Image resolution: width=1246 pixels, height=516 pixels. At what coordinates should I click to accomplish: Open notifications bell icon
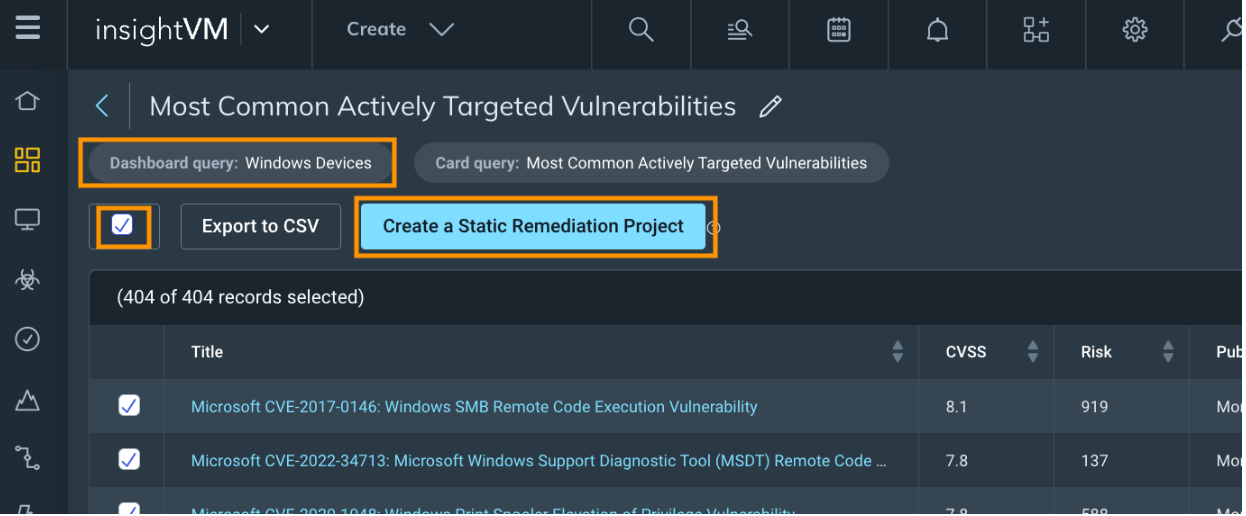click(937, 30)
